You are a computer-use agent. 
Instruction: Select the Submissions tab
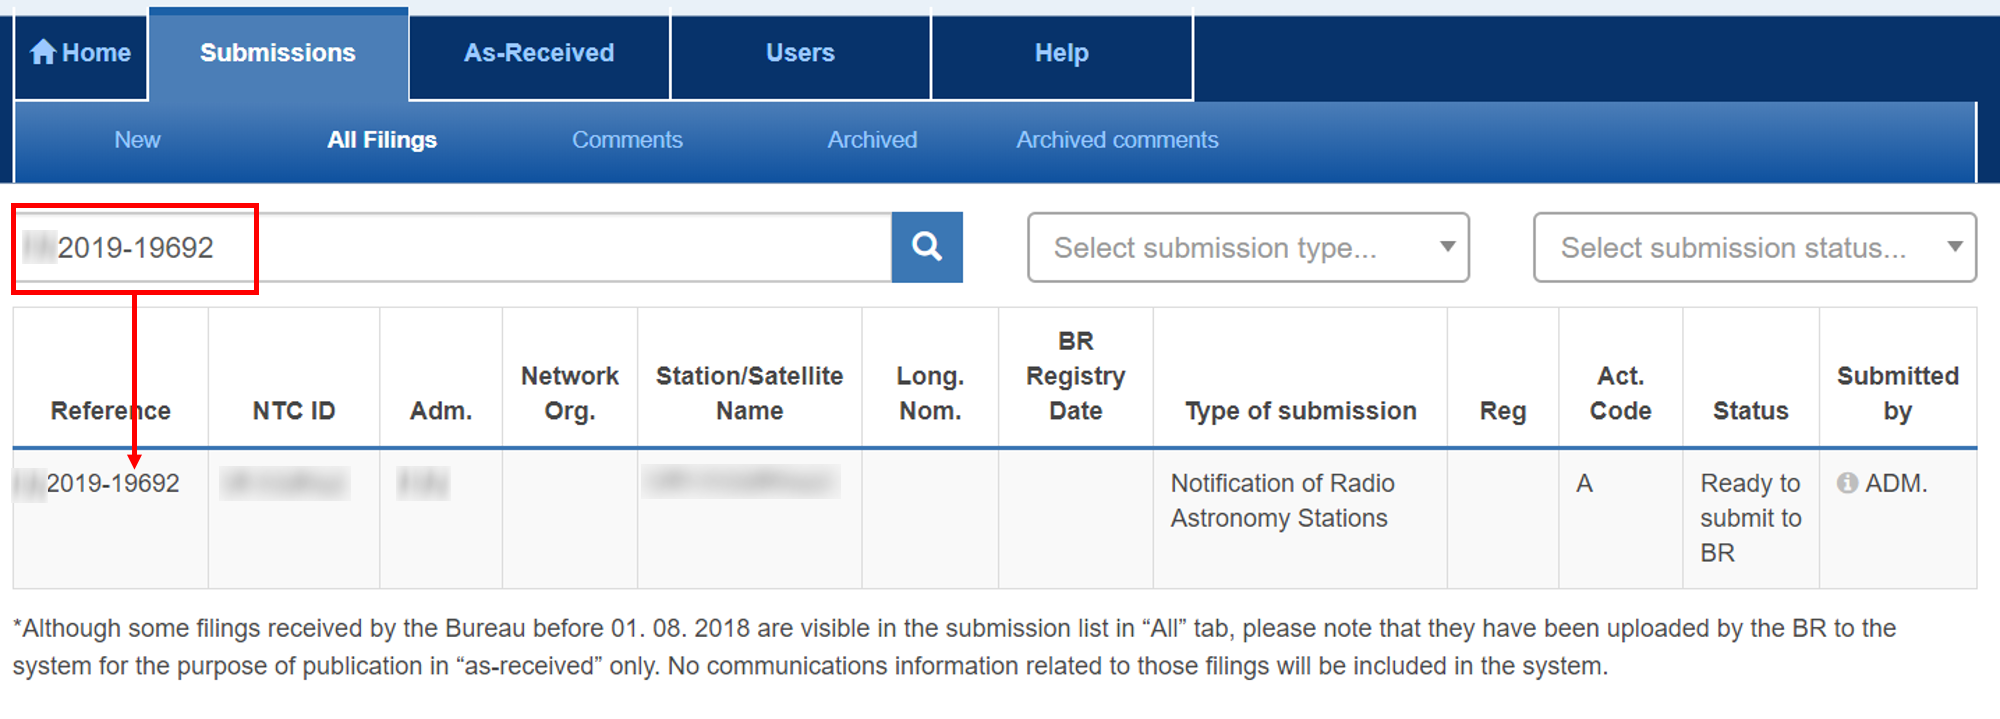click(x=278, y=53)
